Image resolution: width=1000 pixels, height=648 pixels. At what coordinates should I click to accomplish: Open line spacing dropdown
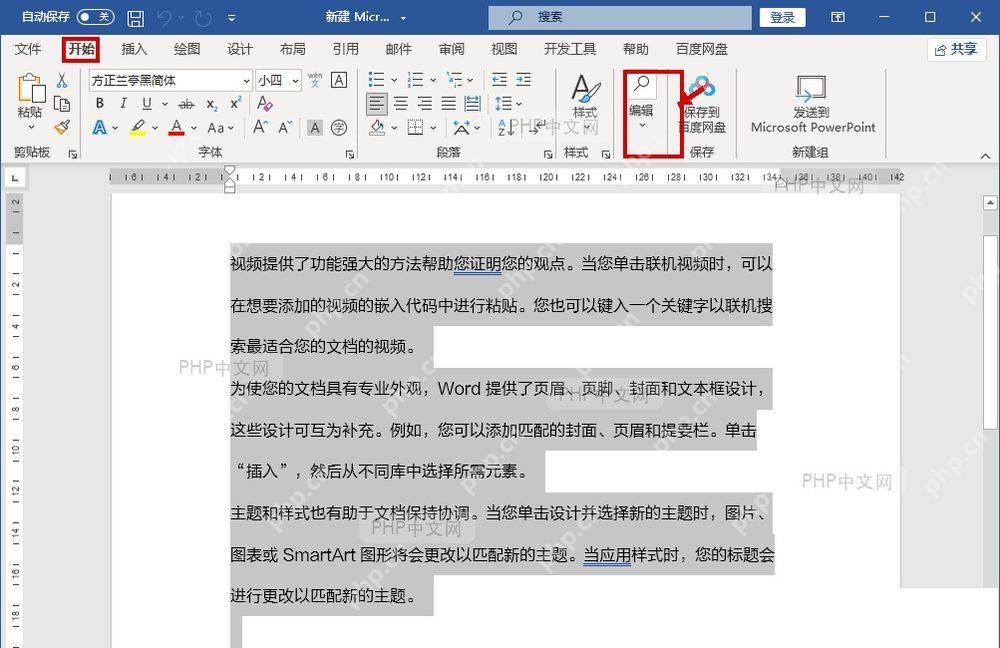[508, 103]
